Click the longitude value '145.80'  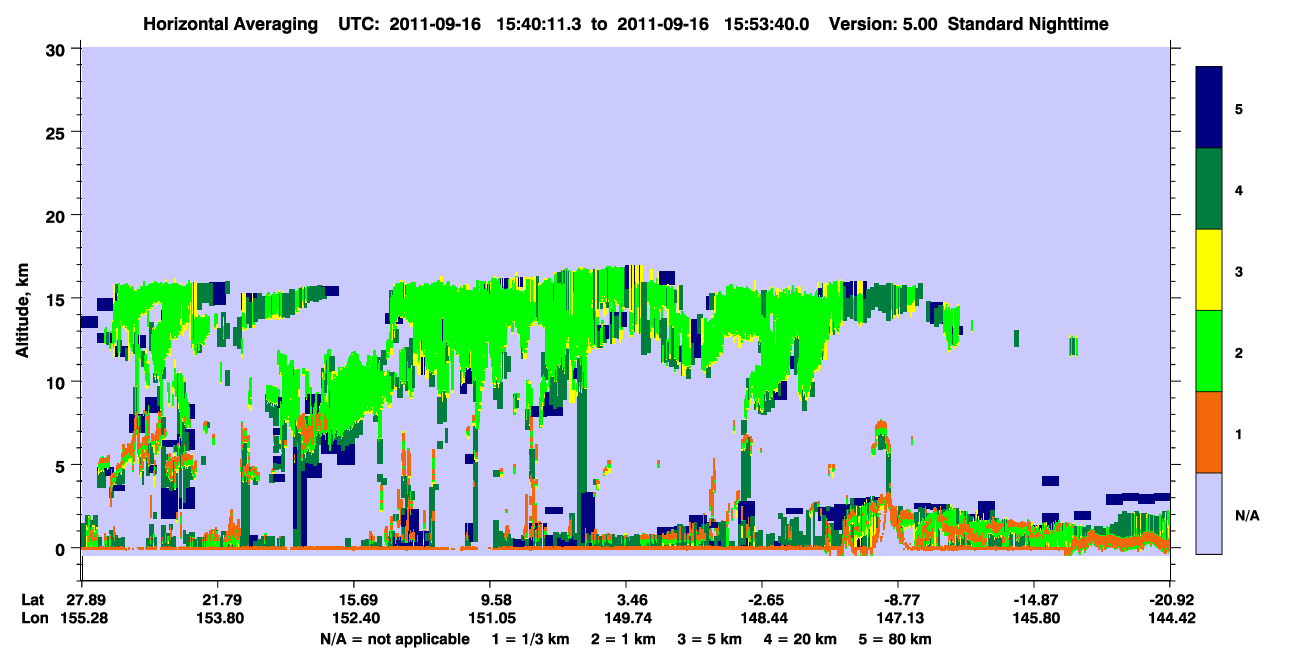(x=1034, y=619)
